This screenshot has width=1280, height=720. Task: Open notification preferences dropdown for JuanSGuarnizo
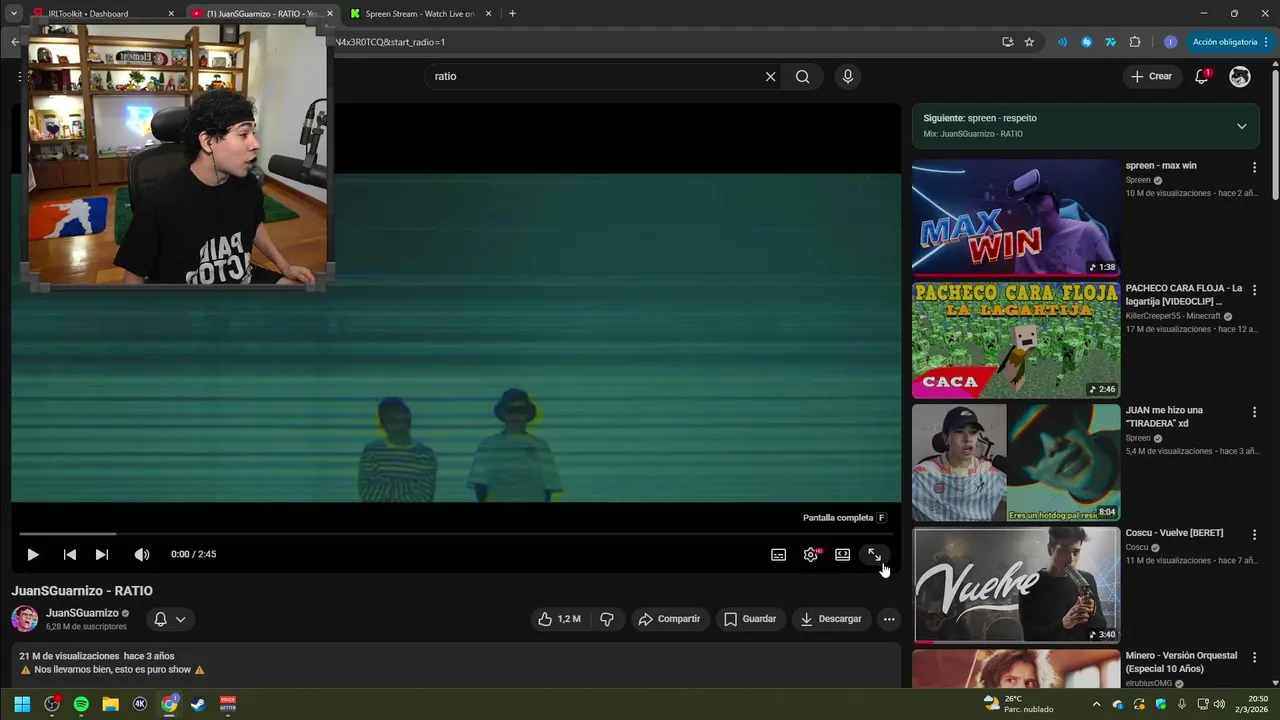(170, 619)
